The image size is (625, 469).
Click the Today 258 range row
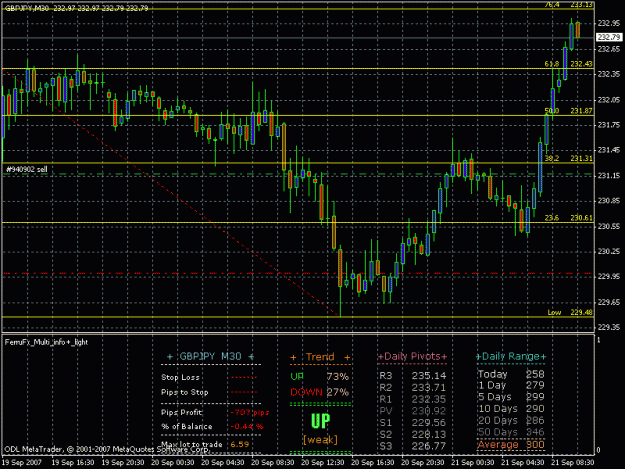[x=511, y=374]
